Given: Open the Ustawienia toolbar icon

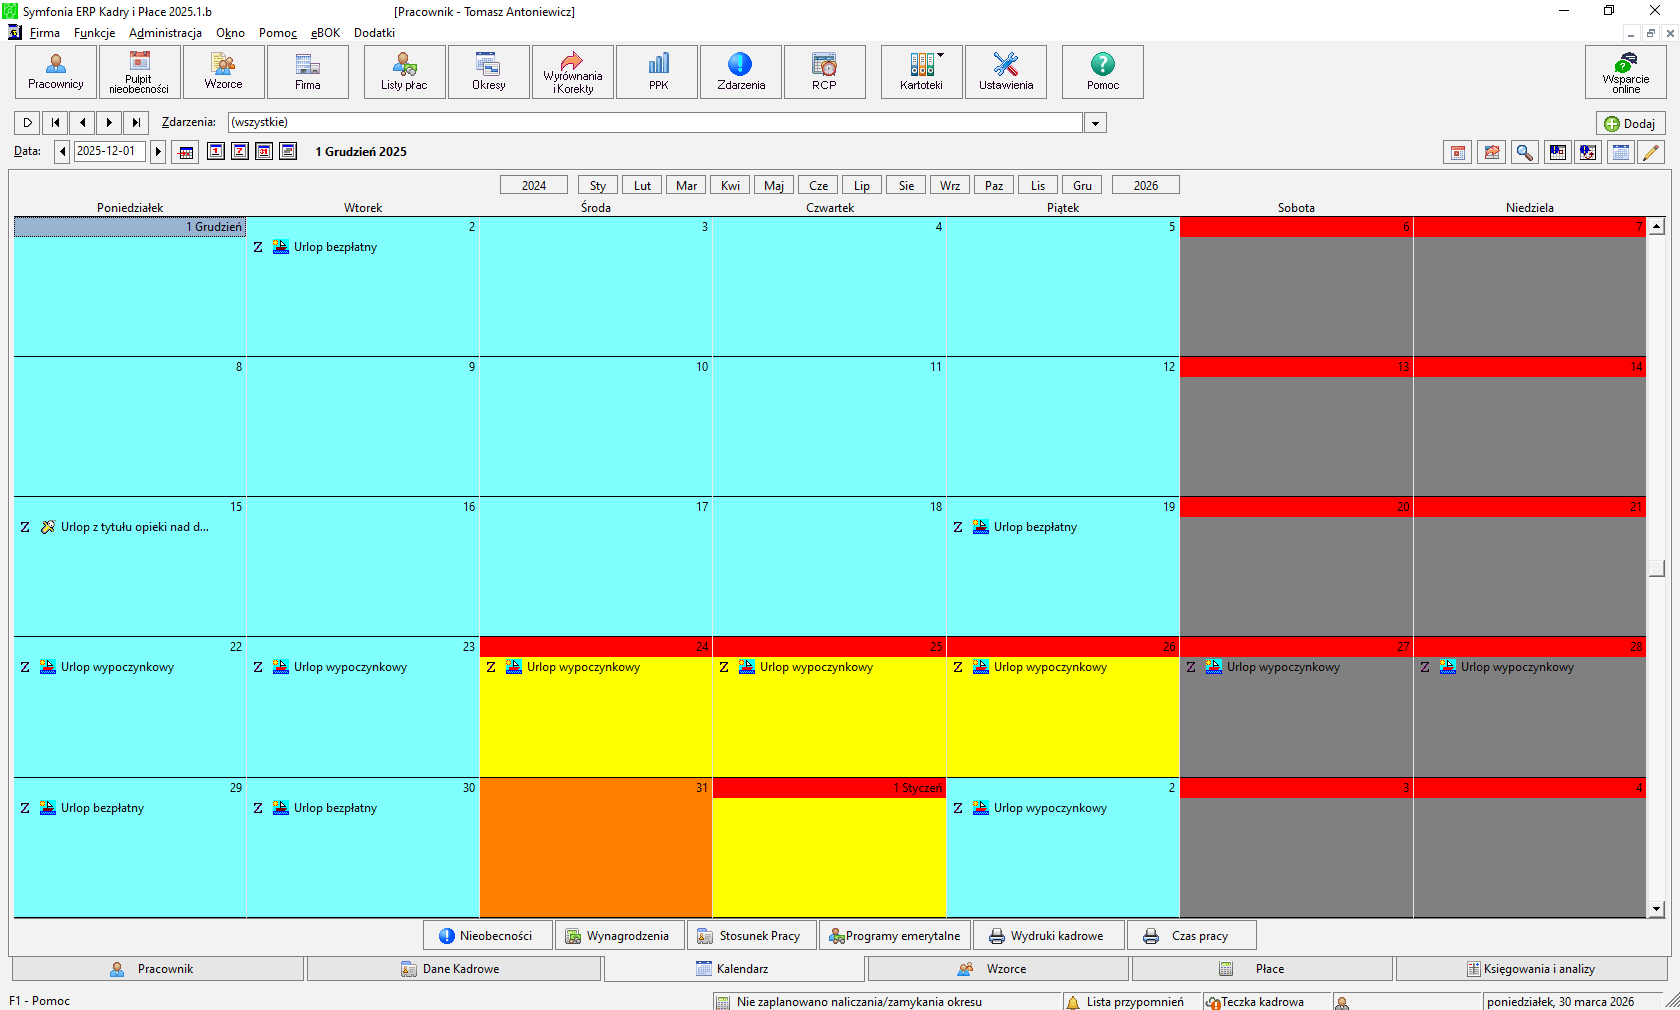Looking at the screenshot, I should pyautogui.click(x=1005, y=72).
